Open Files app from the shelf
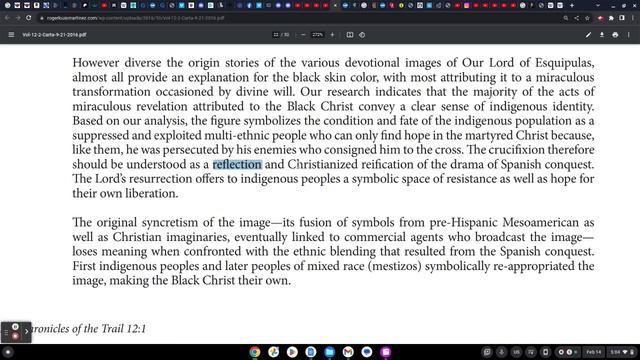 pyautogui.click(x=329, y=352)
